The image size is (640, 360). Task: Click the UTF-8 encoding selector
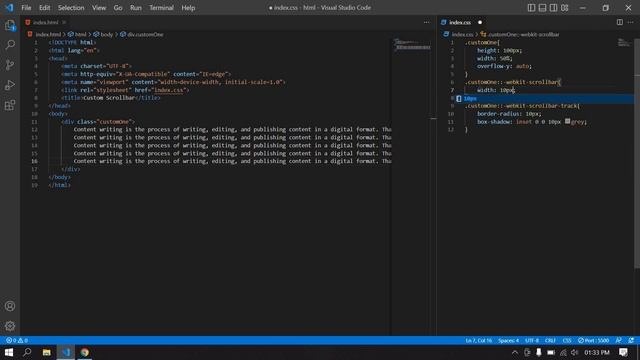tap(532, 340)
